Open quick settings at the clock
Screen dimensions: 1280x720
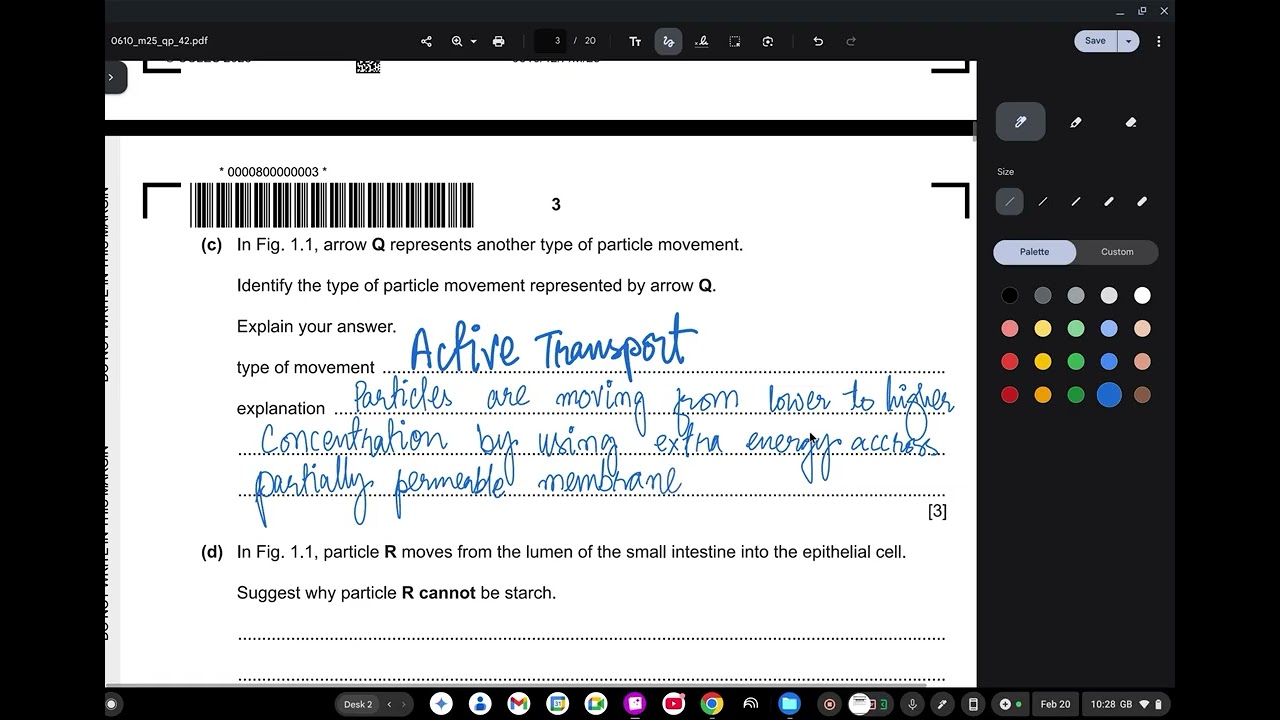pyautogui.click(x=1127, y=704)
